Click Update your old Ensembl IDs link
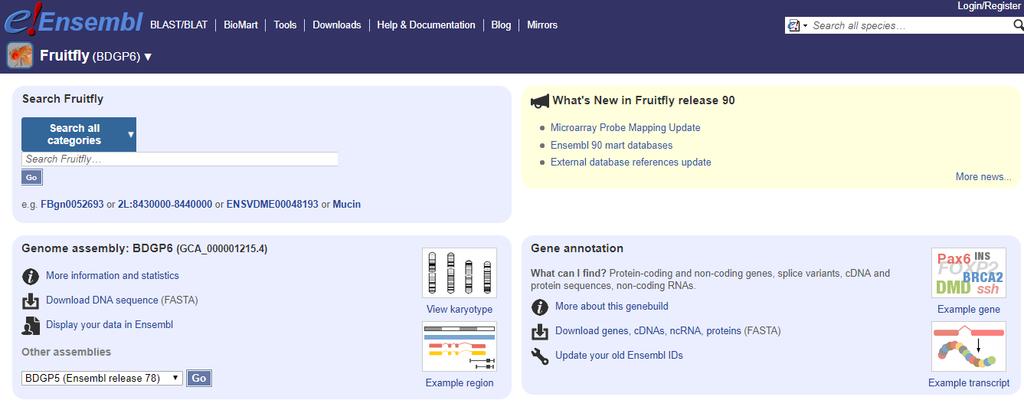The height and width of the screenshot is (407, 1024). coord(619,355)
